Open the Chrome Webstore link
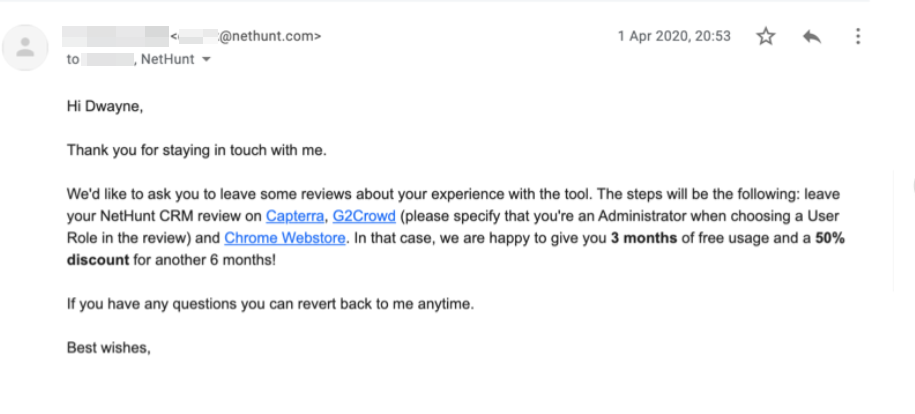915x414 pixels. click(x=285, y=238)
